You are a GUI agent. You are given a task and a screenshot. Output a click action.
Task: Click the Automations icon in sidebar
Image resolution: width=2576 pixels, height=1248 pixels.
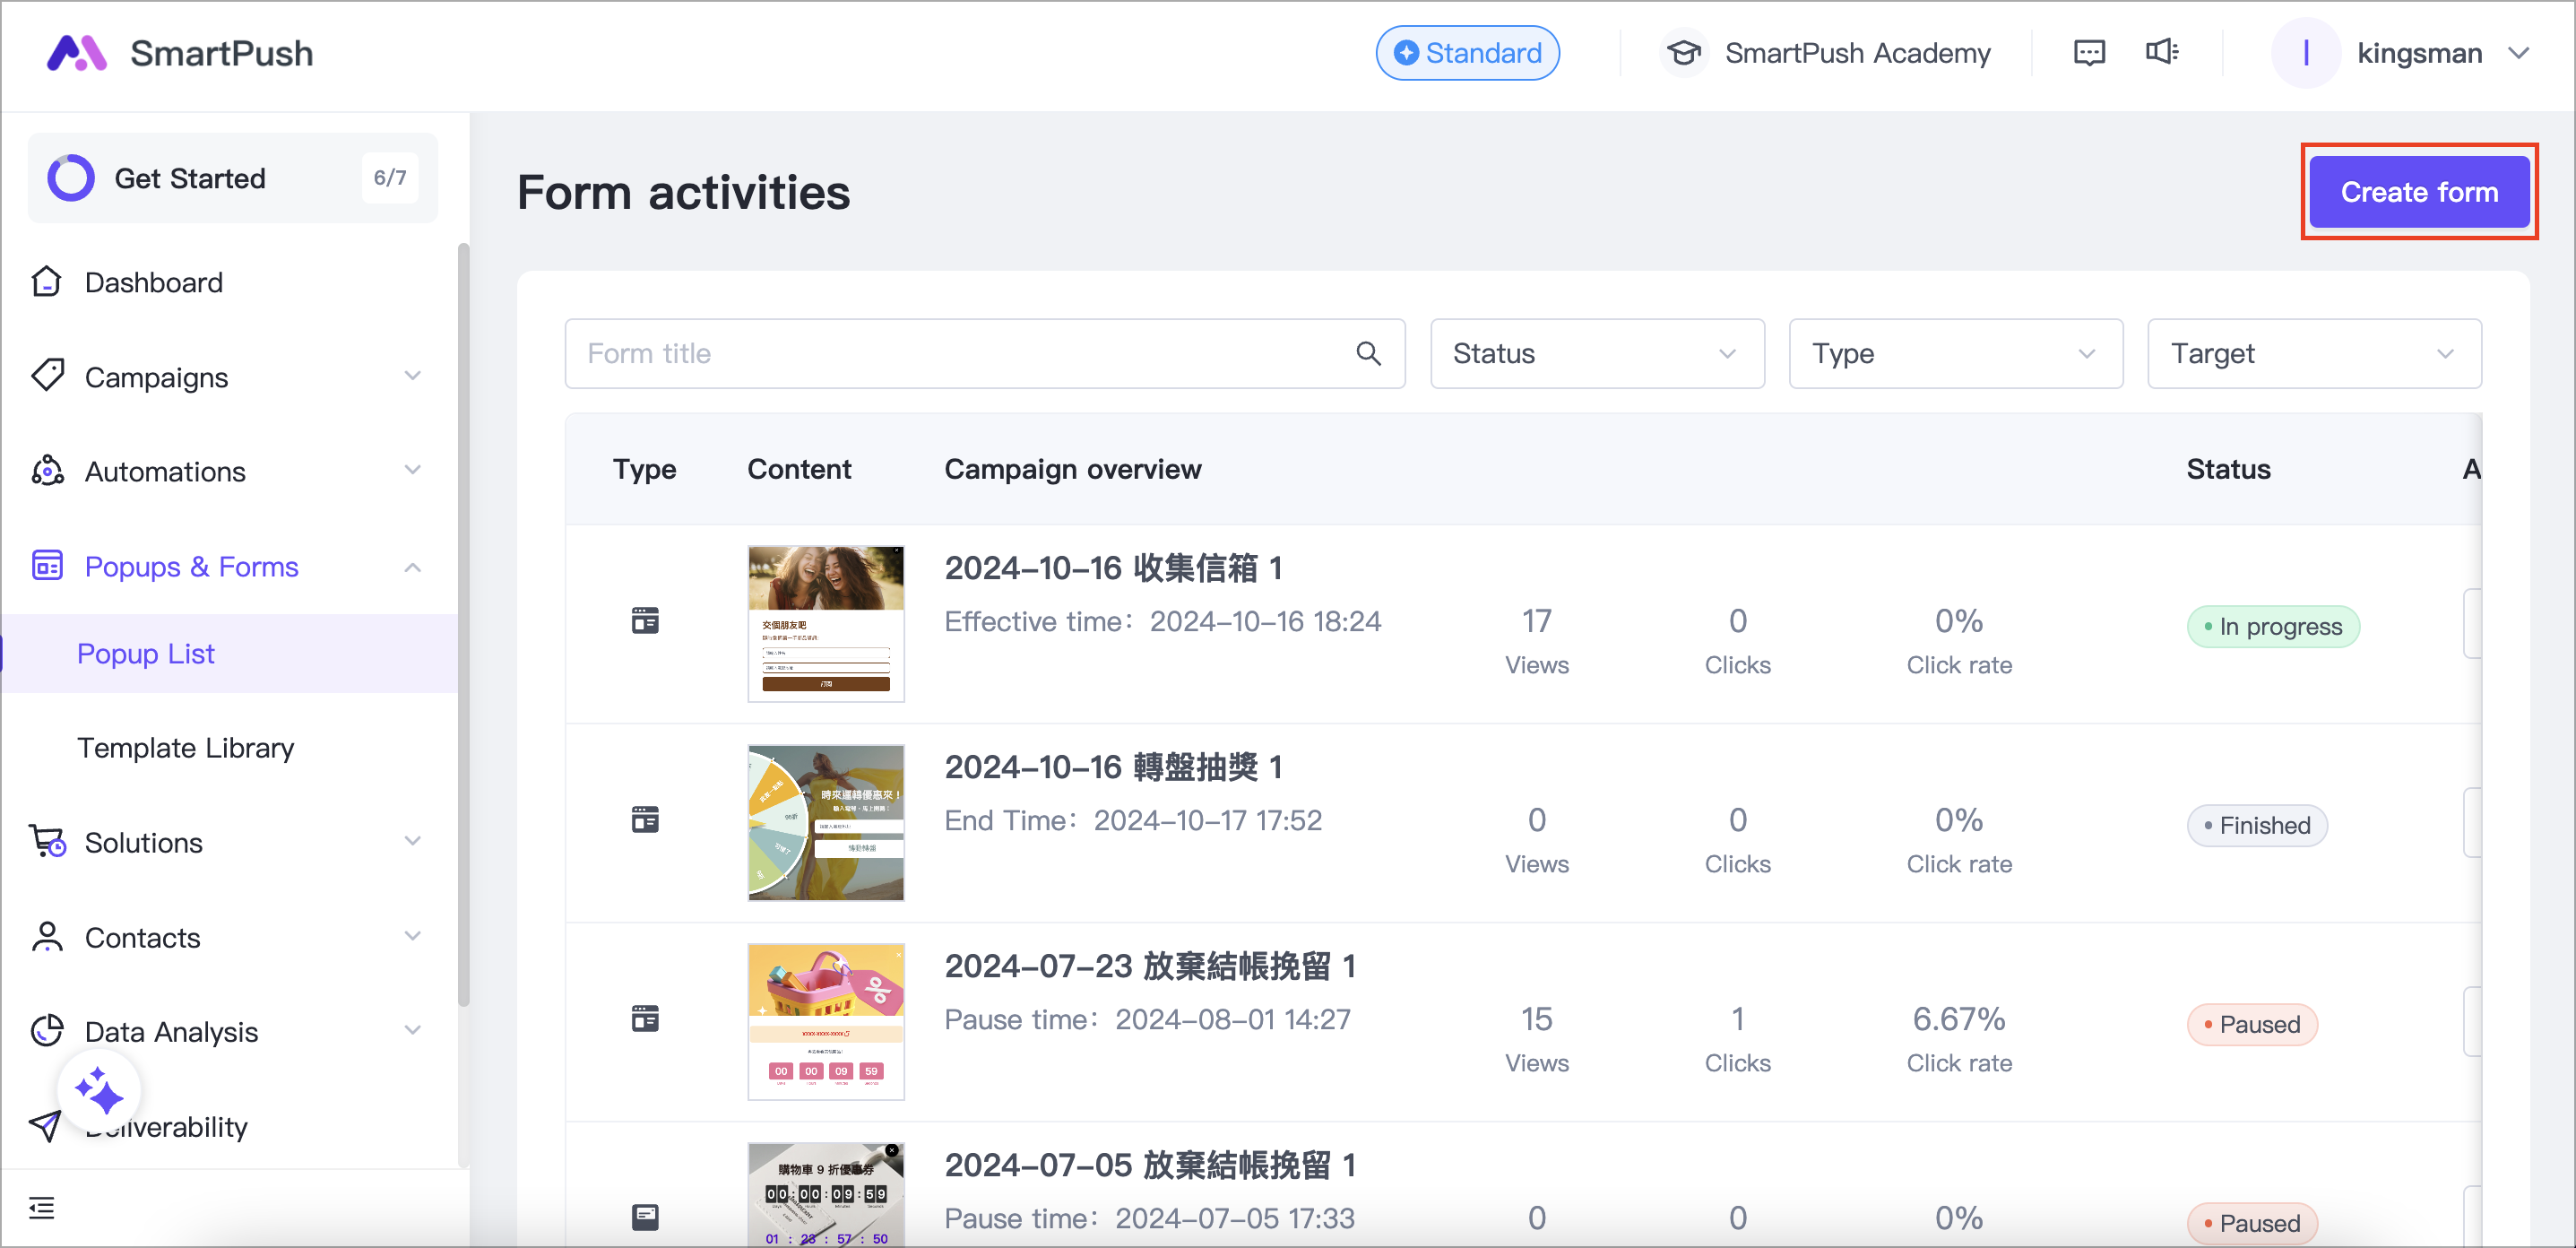pyautogui.click(x=47, y=471)
